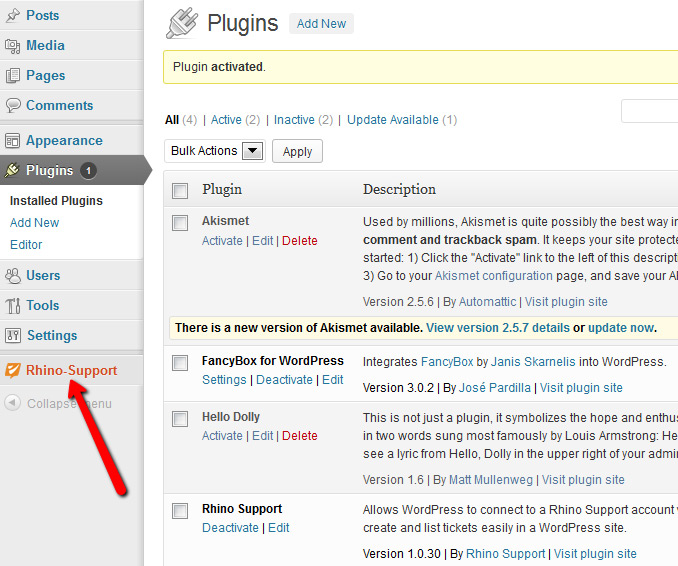The height and width of the screenshot is (566, 678).
Task: Click the Rhino Support author link
Action: pyautogui.click(x=505, y=553)
